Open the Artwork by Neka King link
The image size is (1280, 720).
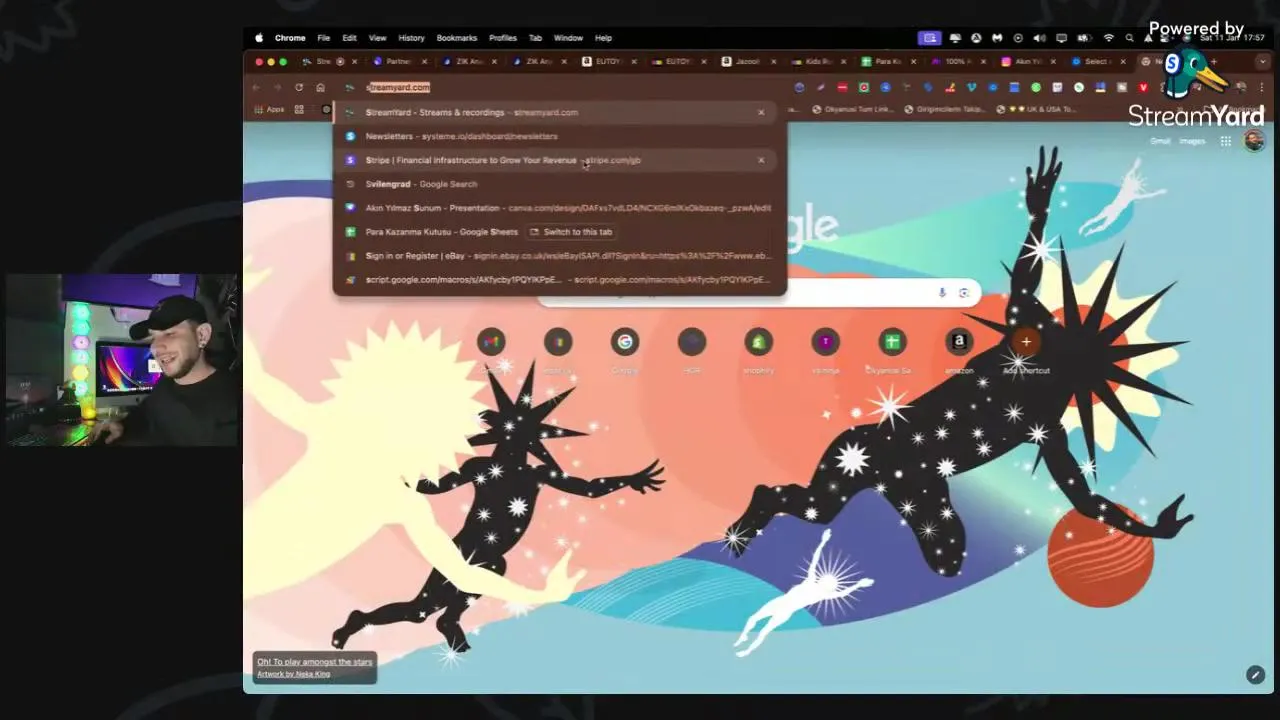pyautogui.click(x=293, y=674)
